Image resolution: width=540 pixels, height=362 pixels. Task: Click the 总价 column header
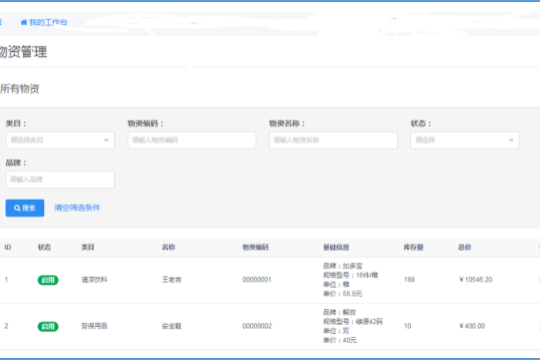pos(465,247)
